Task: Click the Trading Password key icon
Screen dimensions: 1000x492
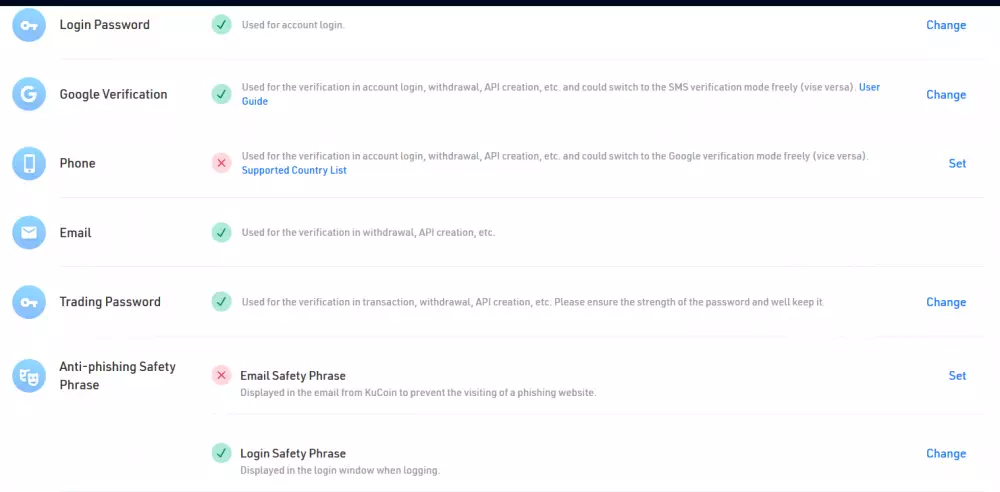Action: coord(29,301)
